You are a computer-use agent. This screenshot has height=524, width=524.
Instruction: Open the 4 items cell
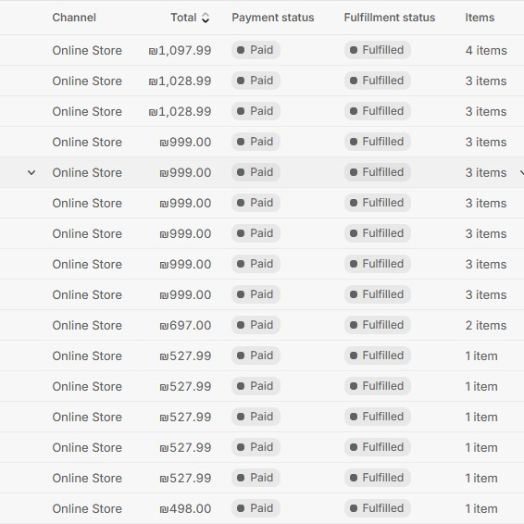tap(486, 50)
